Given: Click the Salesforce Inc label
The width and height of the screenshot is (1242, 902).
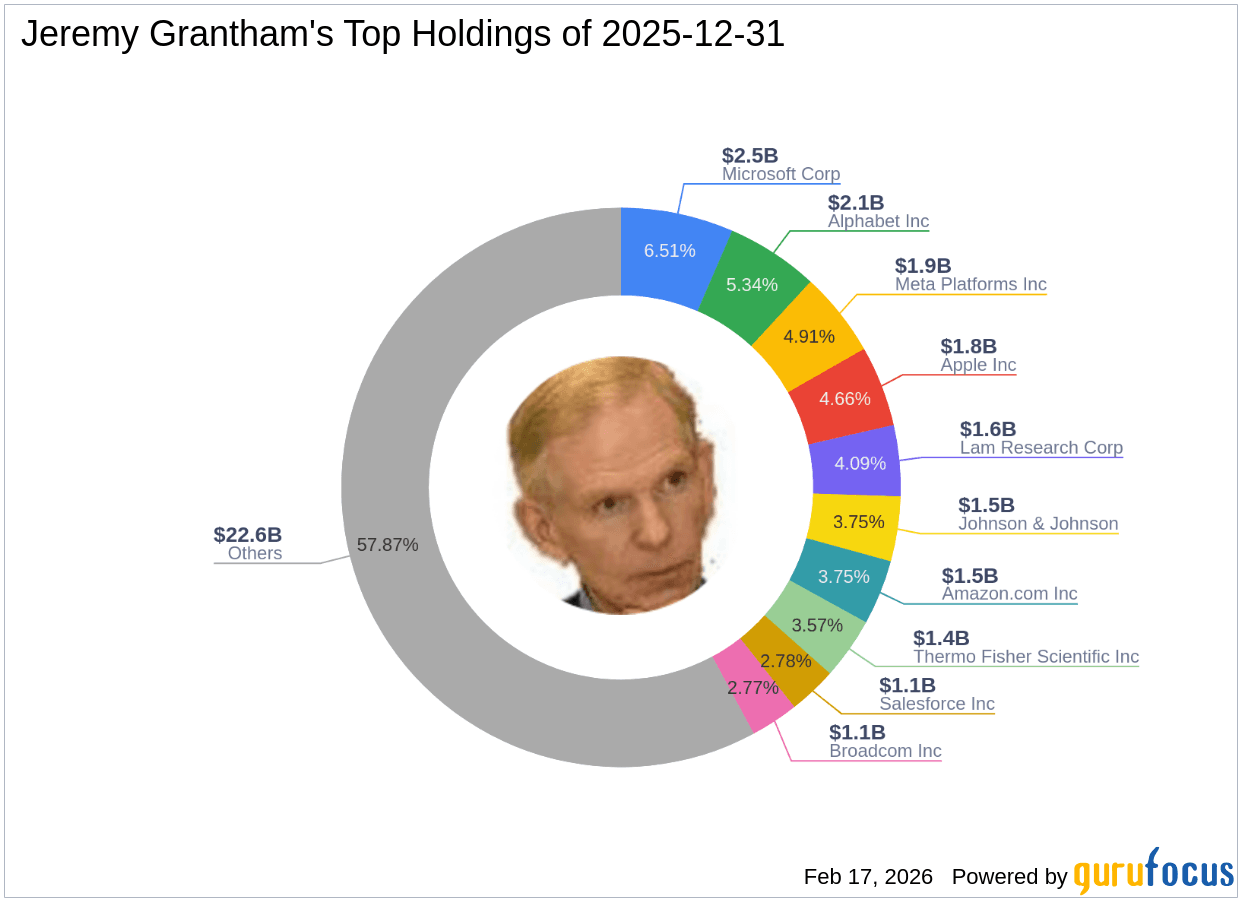Looking at the screenshot, I should (937, 704).
